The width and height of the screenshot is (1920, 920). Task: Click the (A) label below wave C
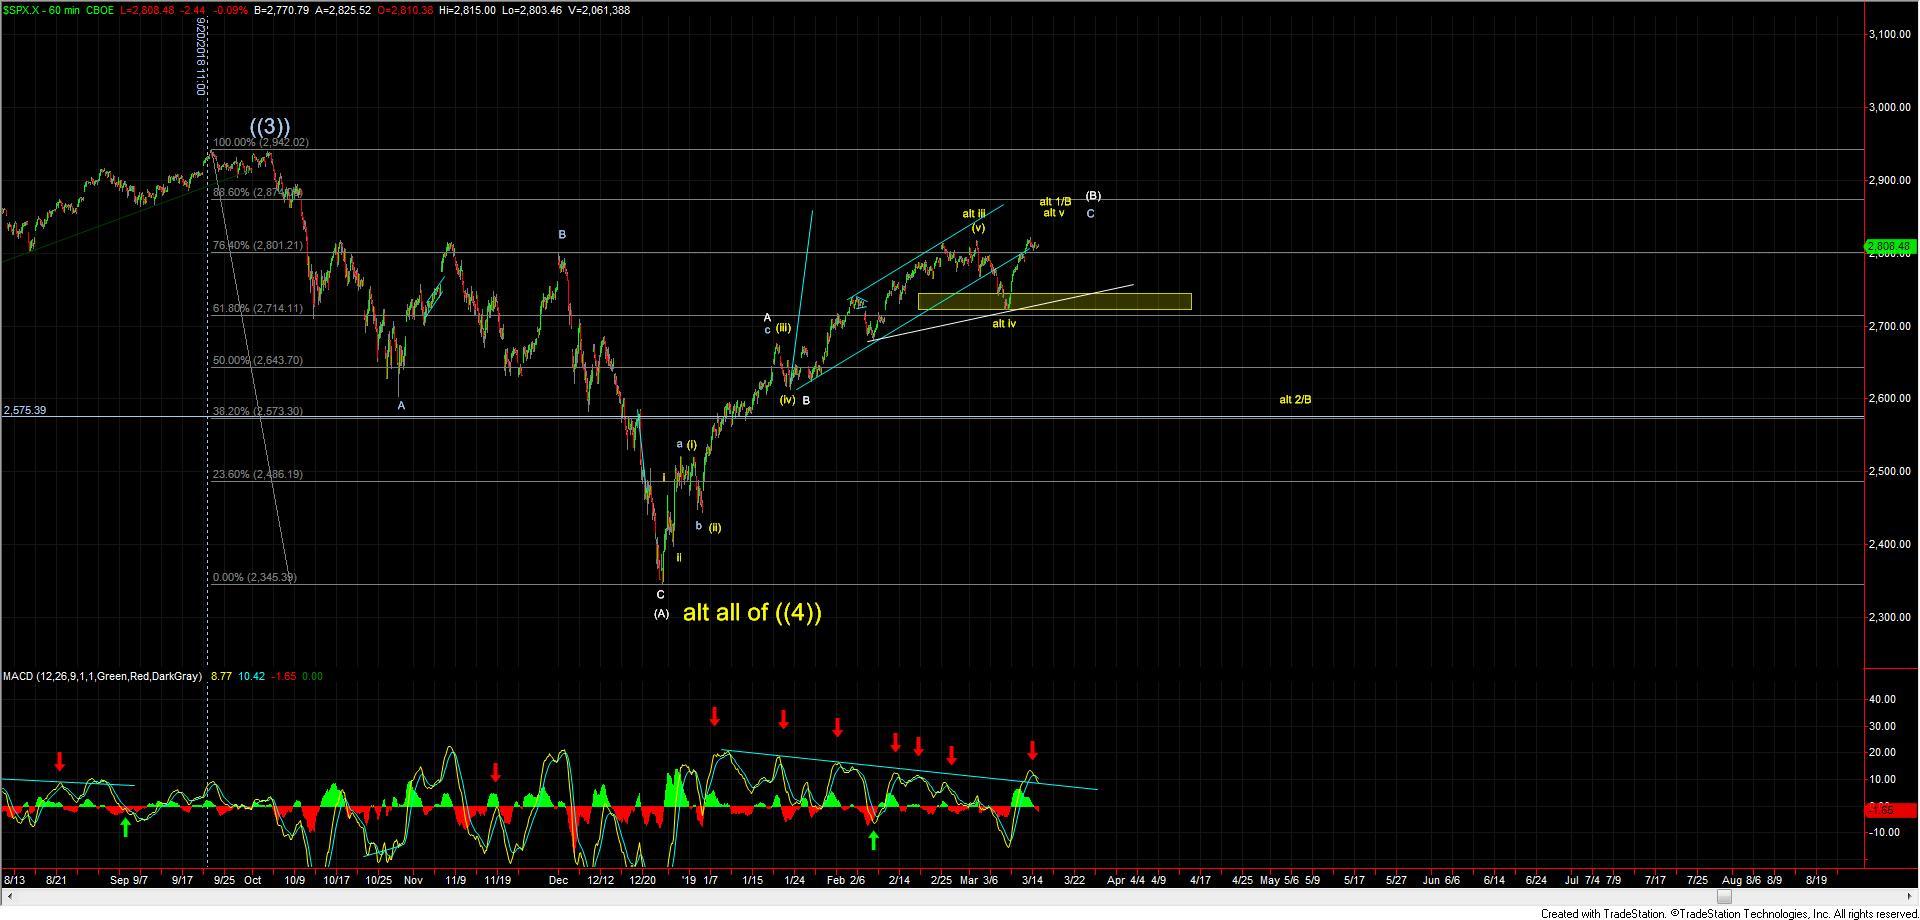point(661,614)
